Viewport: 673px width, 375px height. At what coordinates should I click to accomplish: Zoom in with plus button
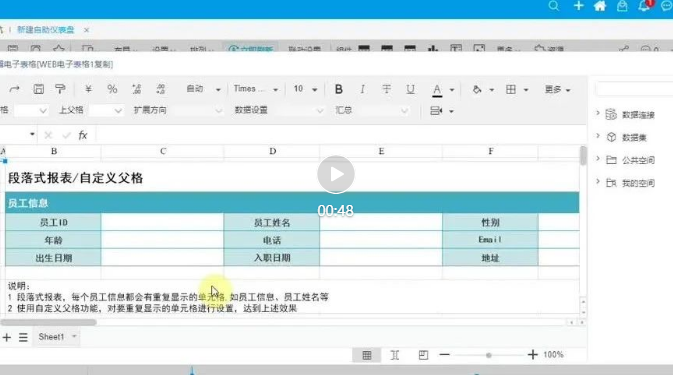(533, 355)
